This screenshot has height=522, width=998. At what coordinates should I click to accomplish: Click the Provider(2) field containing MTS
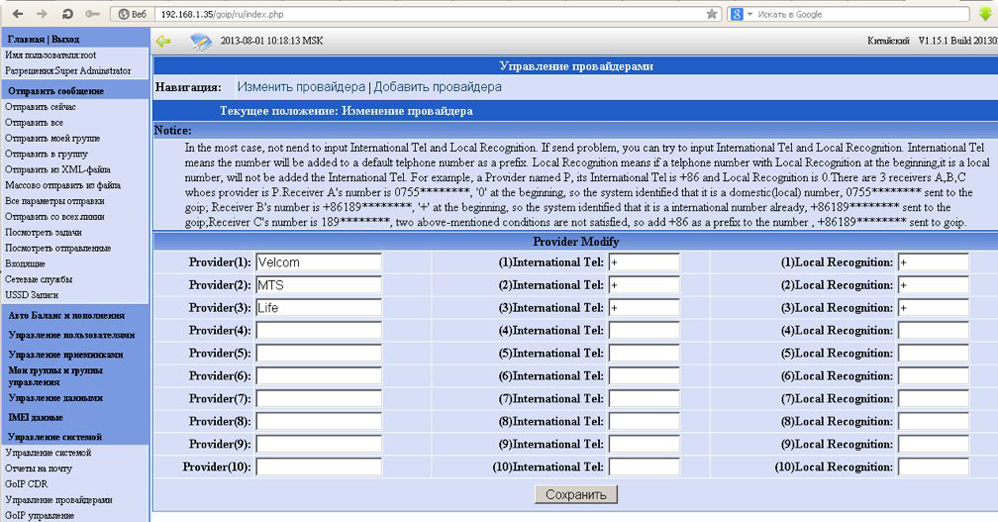pos(318,285)
